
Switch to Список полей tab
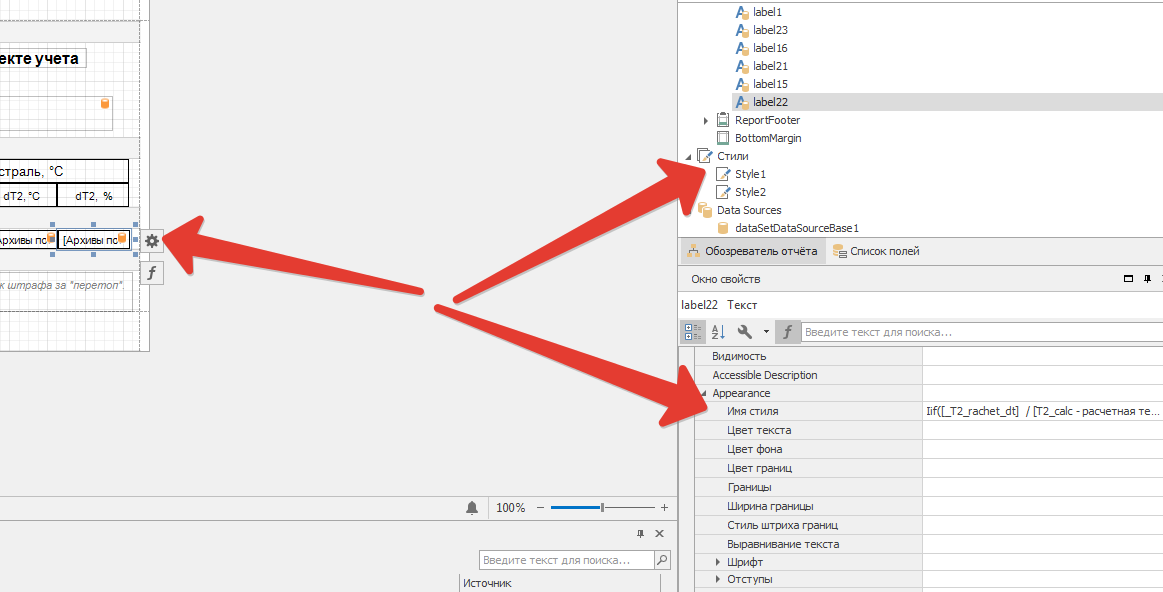click(x=876, y=252)
